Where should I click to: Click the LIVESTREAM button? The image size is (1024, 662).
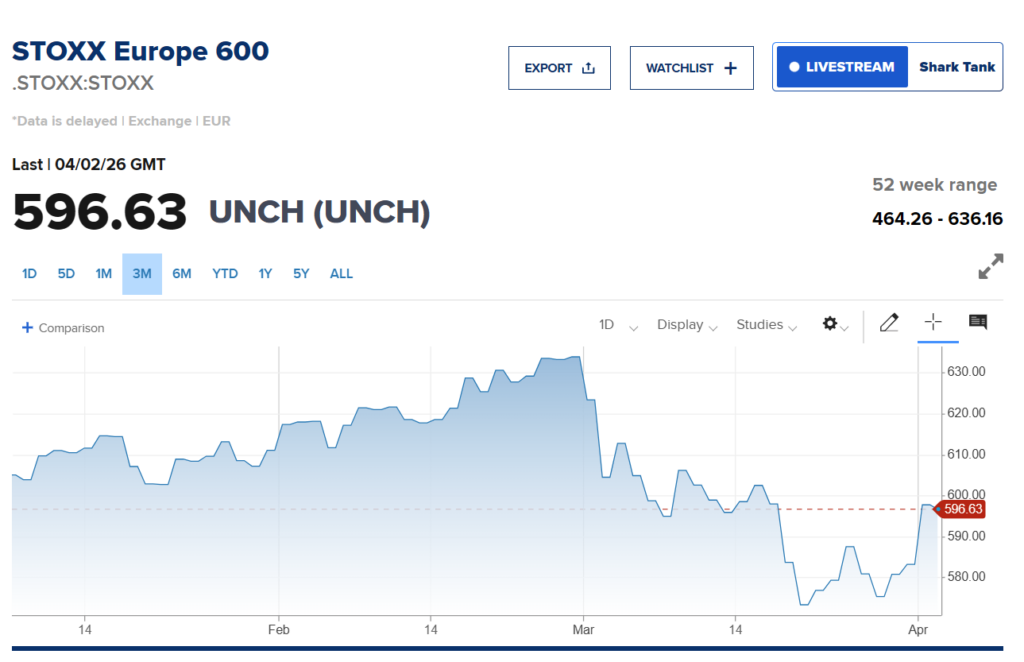pyautogui.click(x=841, y=67)
